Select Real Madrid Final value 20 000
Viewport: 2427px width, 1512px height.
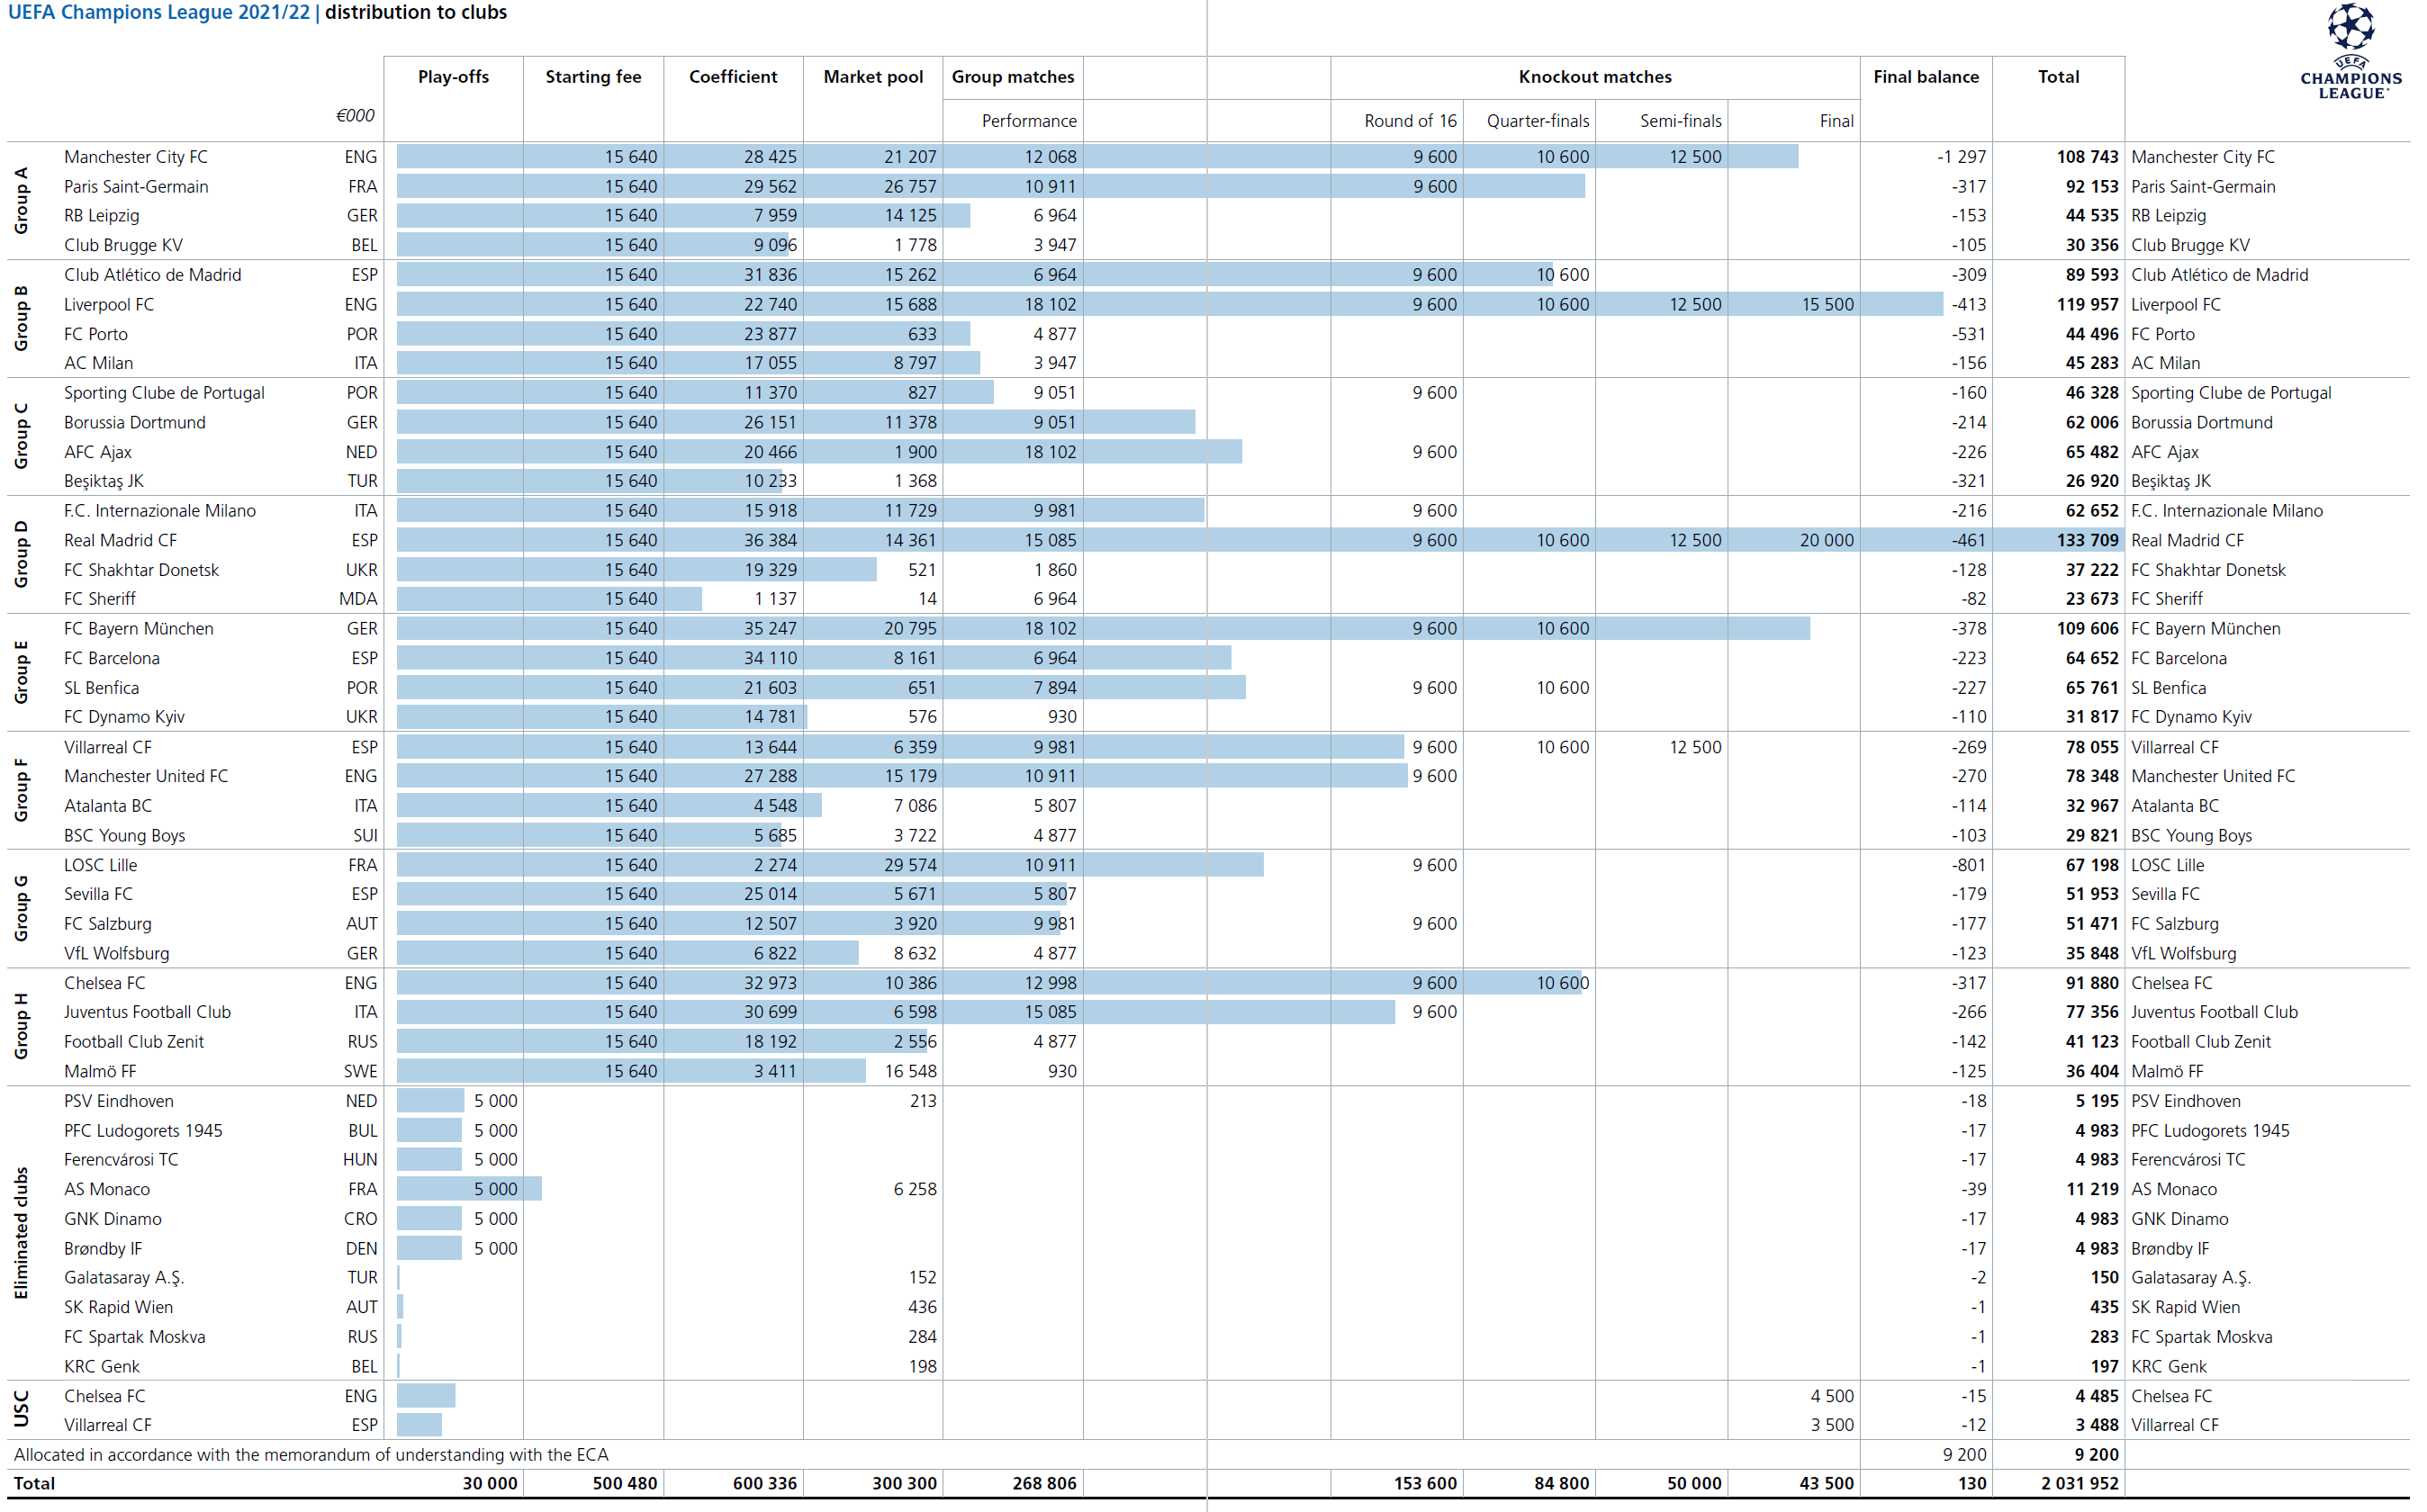tap(1826, 540)
